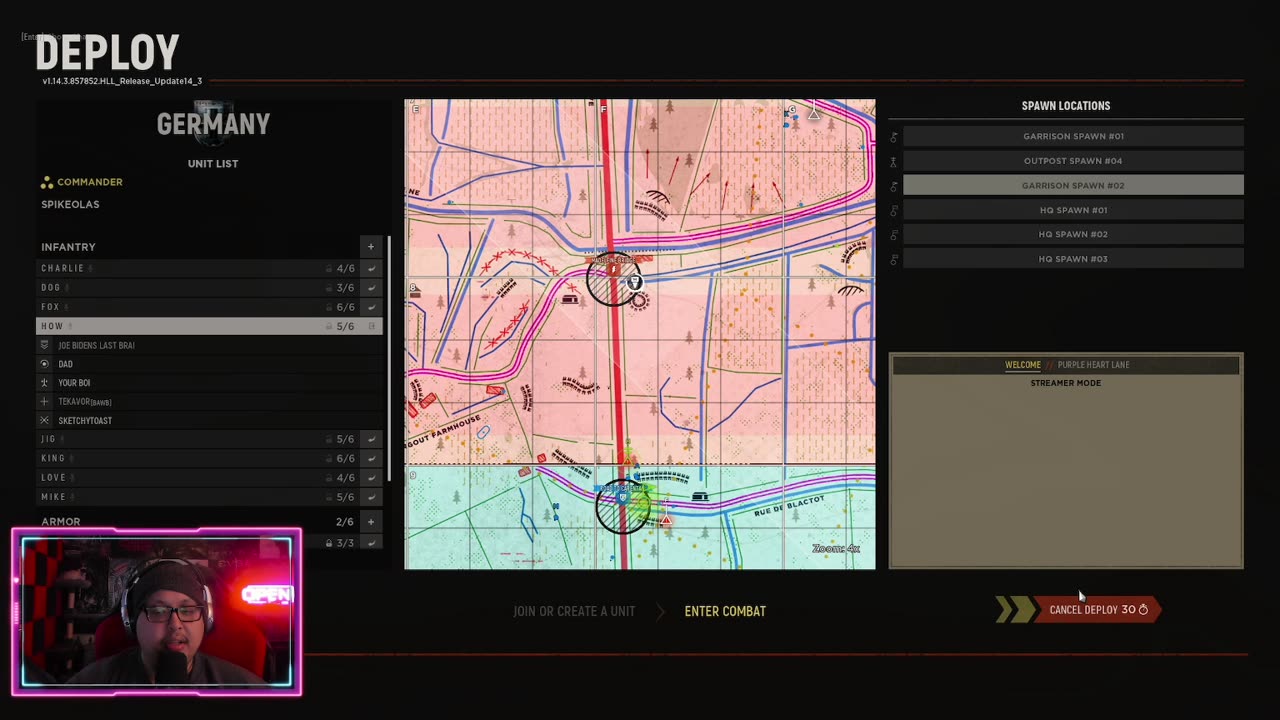1280x720 pixels.
Task: Join Mike squad with its join arrow
Action: (x=372, y=497)
